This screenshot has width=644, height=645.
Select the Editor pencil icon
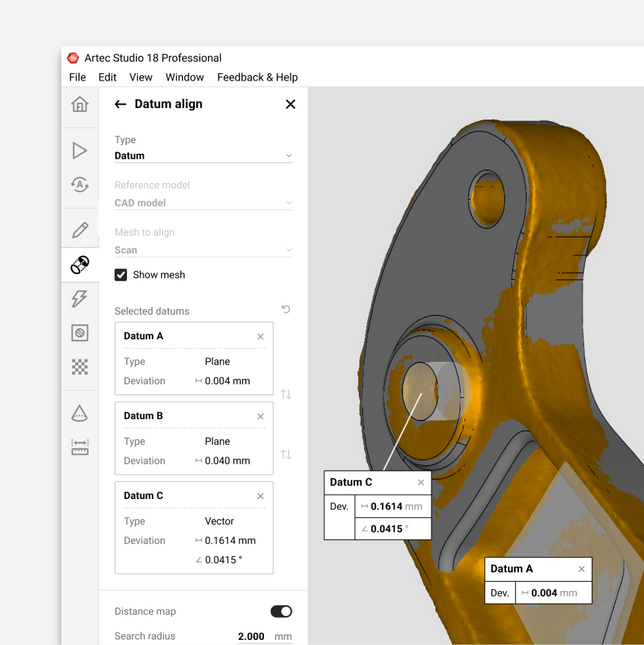[x=80, y=230]
